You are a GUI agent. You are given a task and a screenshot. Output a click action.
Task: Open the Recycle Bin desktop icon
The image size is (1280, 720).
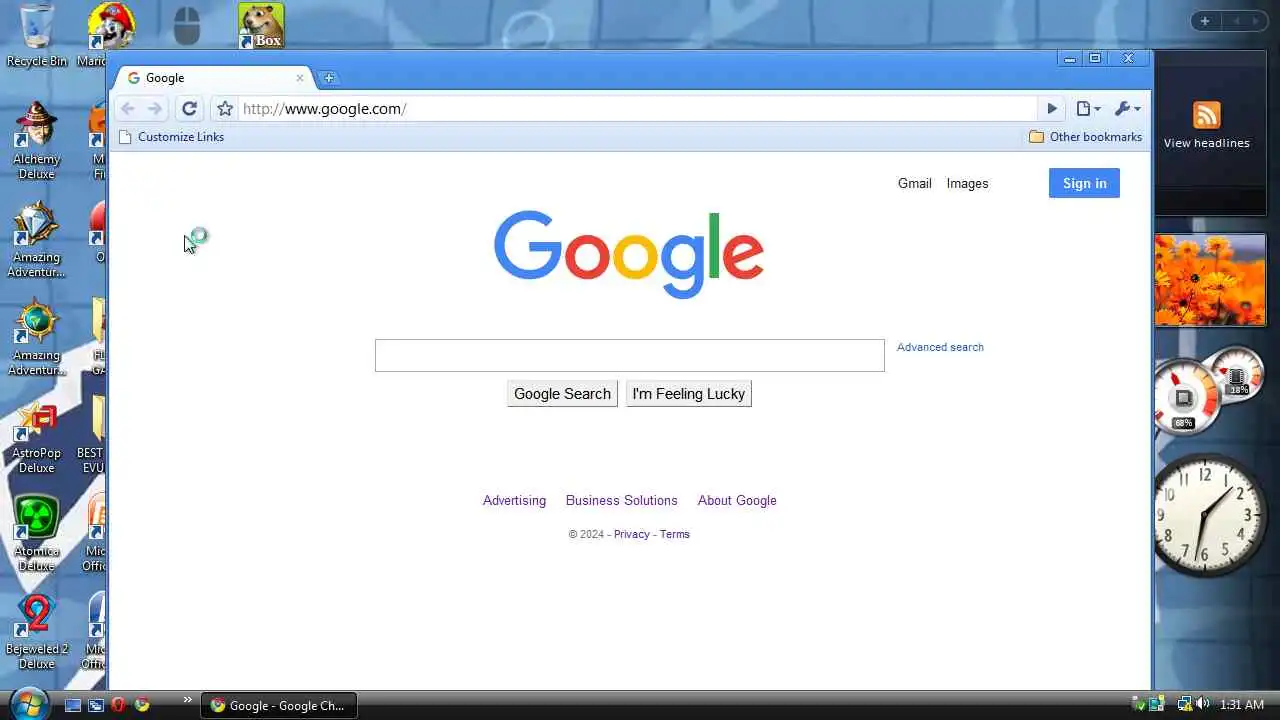(37, 35)
